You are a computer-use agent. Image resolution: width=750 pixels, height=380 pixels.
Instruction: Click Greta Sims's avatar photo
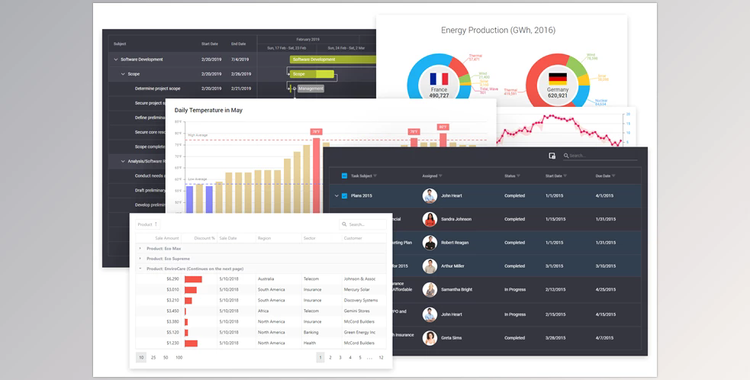[430, 338]
